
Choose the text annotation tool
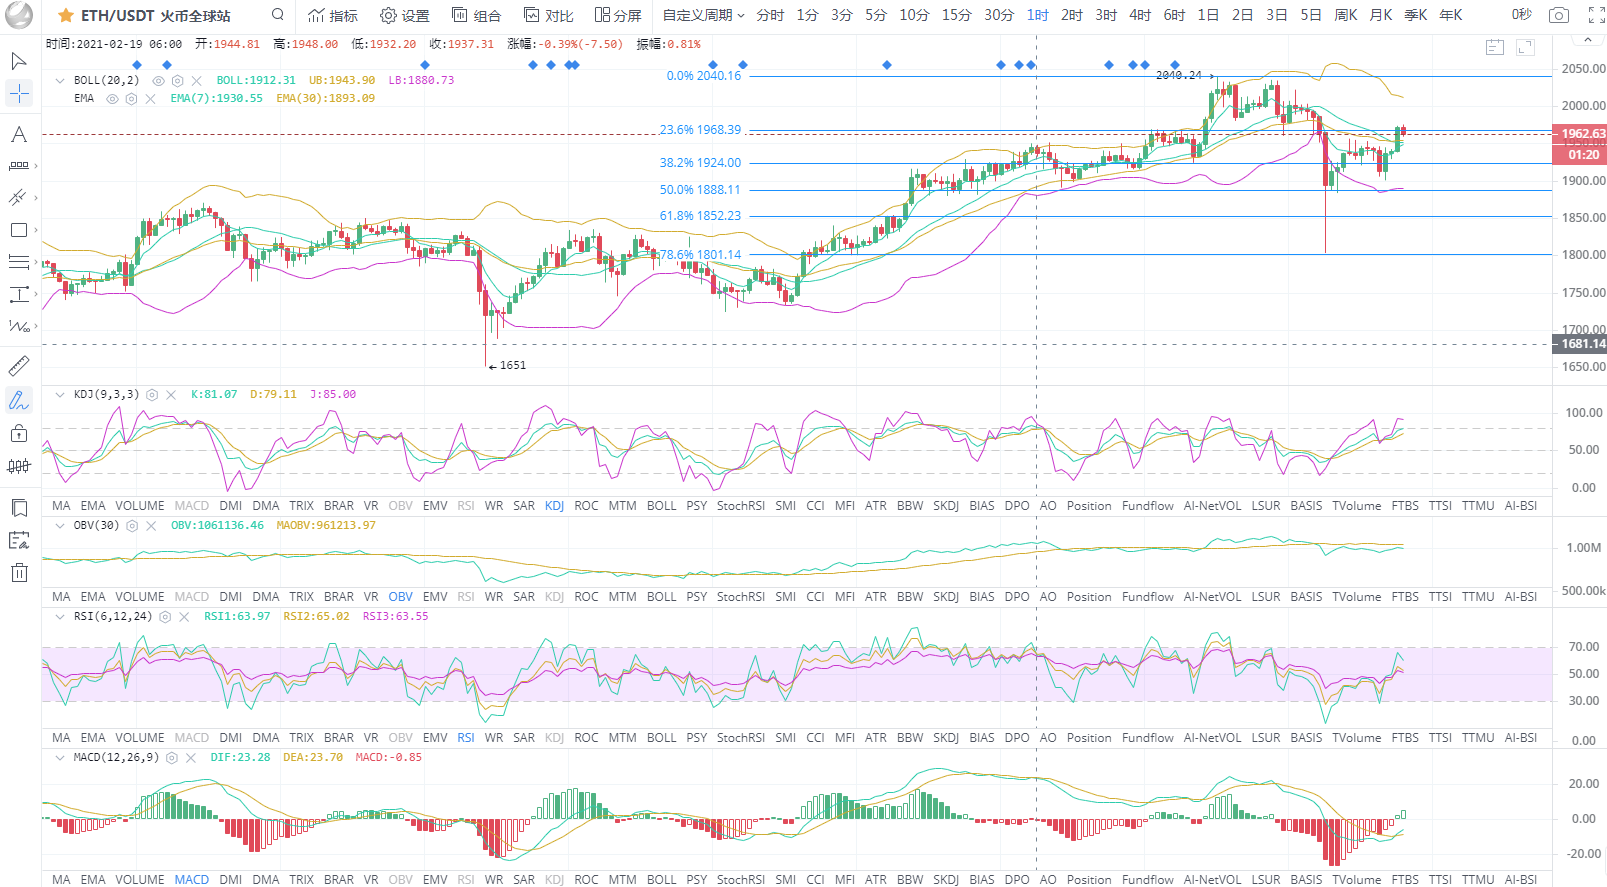(18, 134)
